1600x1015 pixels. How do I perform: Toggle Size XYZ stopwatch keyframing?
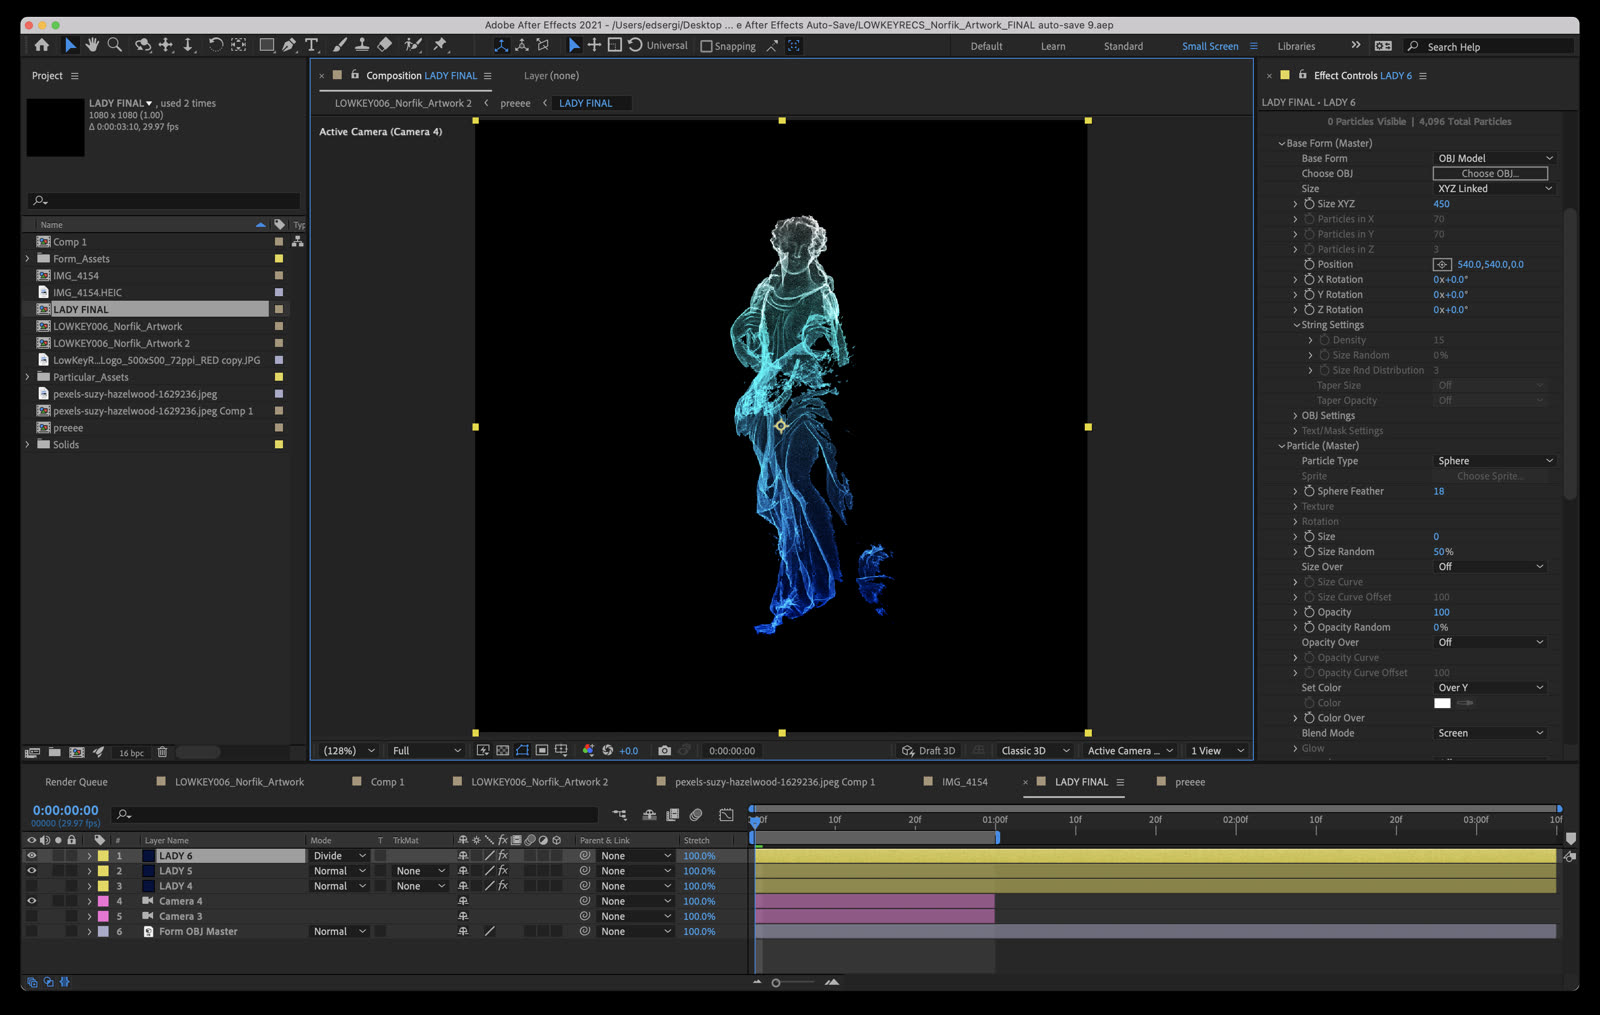[x=1309, y=204]
